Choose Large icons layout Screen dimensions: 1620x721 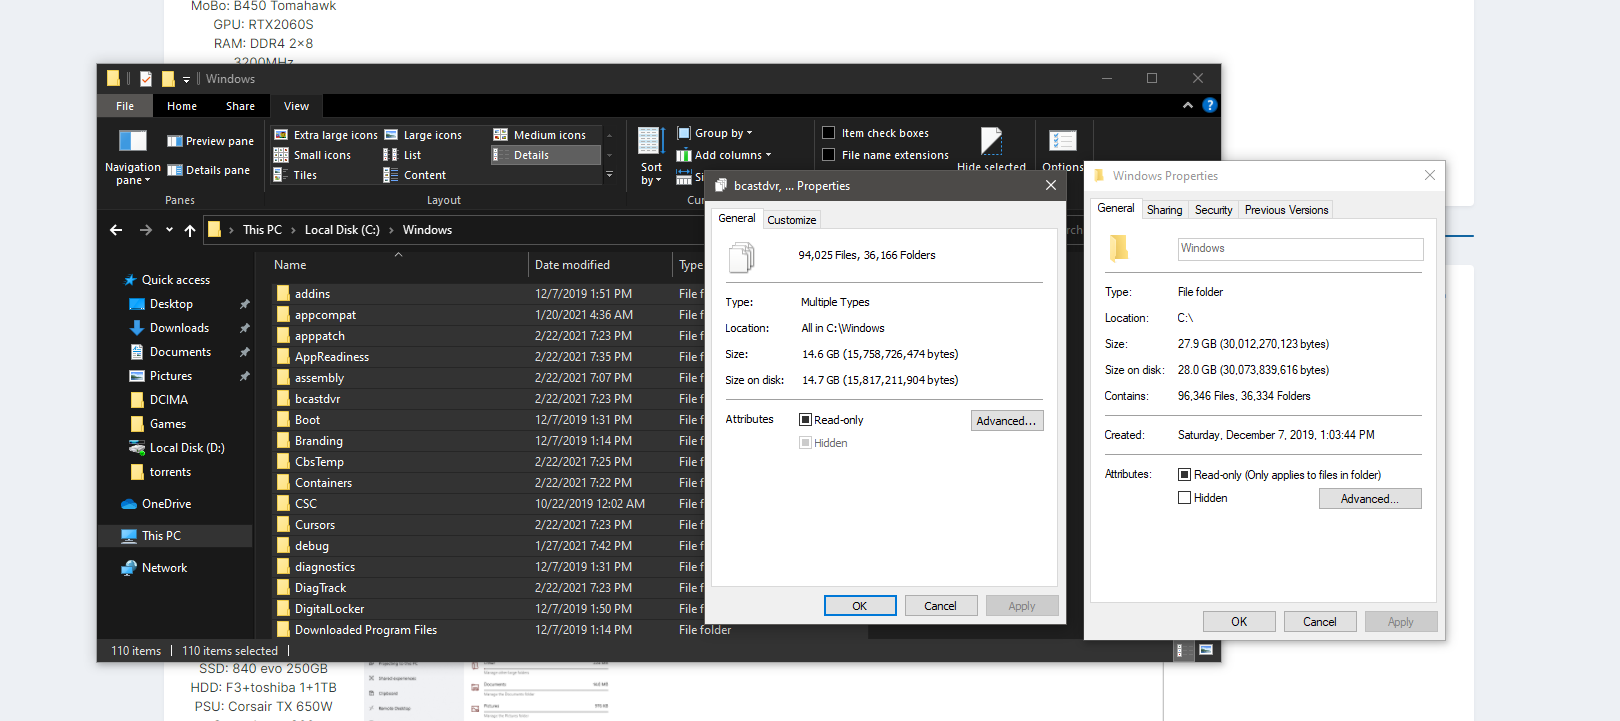(x=423, y=135)
